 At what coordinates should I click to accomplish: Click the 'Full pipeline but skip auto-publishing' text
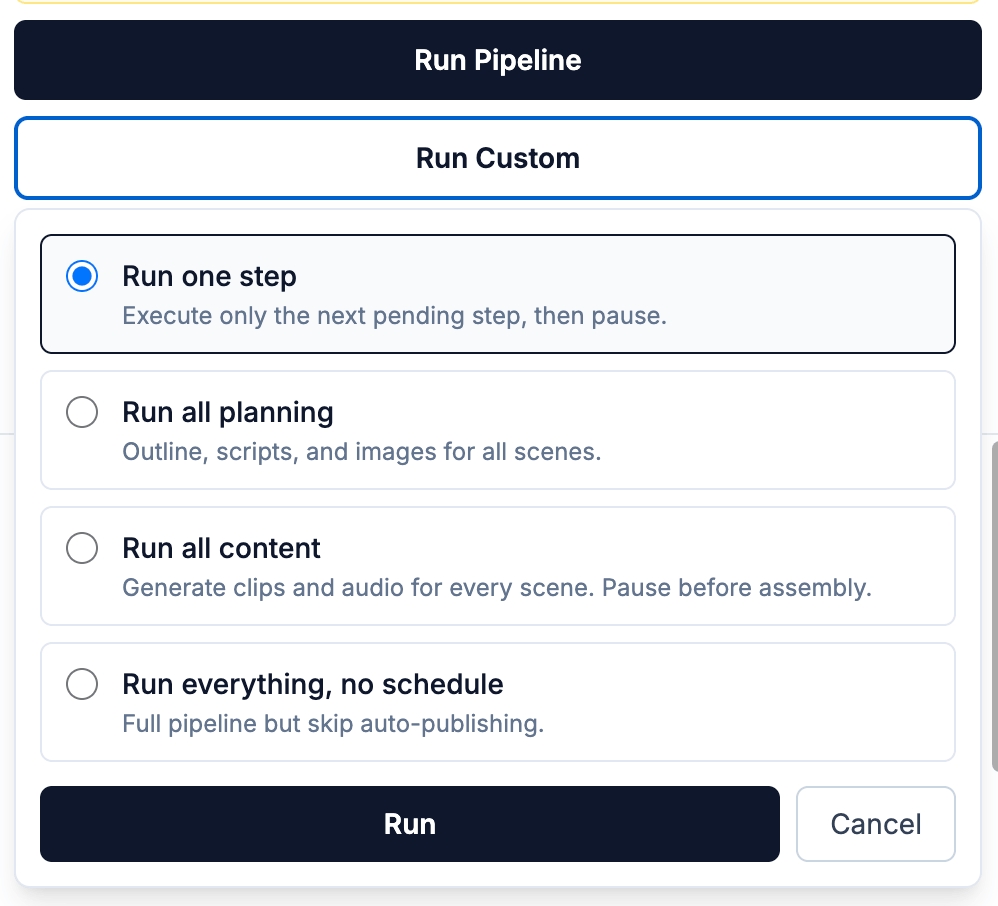pos(333,723)
